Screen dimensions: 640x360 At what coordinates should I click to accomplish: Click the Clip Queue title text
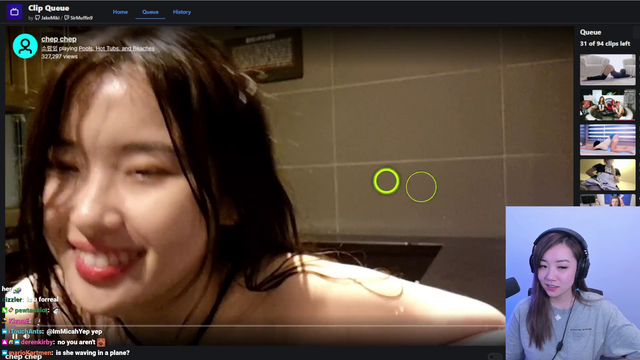click(x=49, y=8)
